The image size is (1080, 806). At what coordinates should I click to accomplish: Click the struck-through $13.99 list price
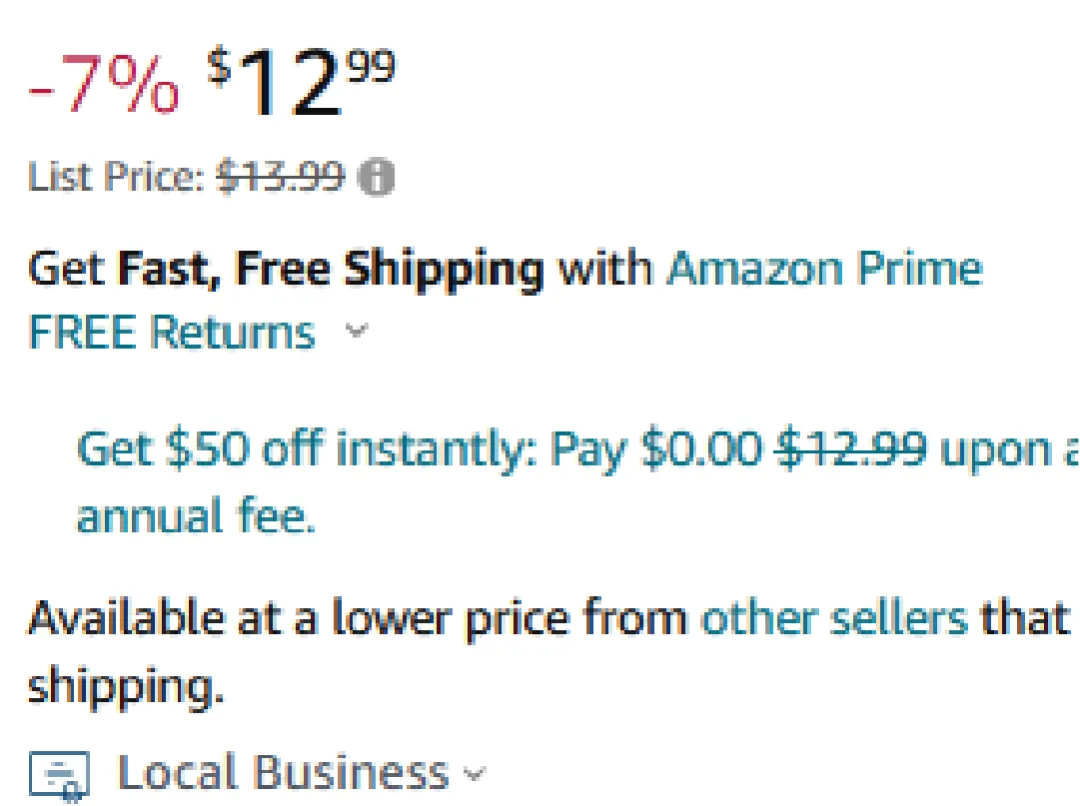click(281, 178)
